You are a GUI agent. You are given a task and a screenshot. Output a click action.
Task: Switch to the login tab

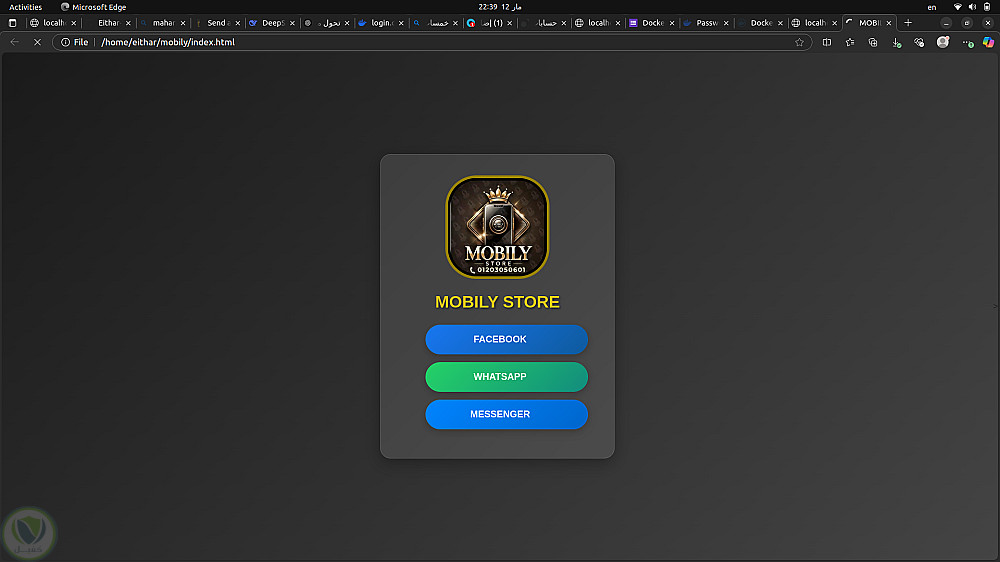tap(380, 23)
